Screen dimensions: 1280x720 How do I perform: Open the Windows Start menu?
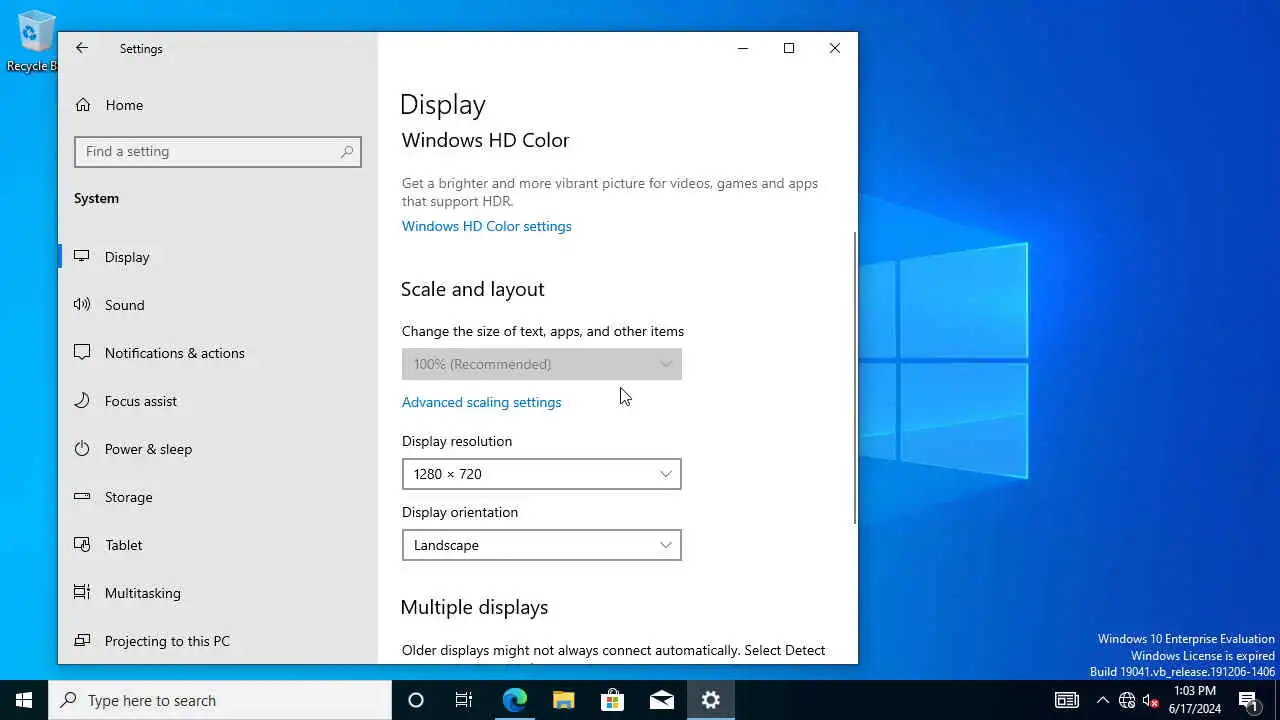coord(24,700)
